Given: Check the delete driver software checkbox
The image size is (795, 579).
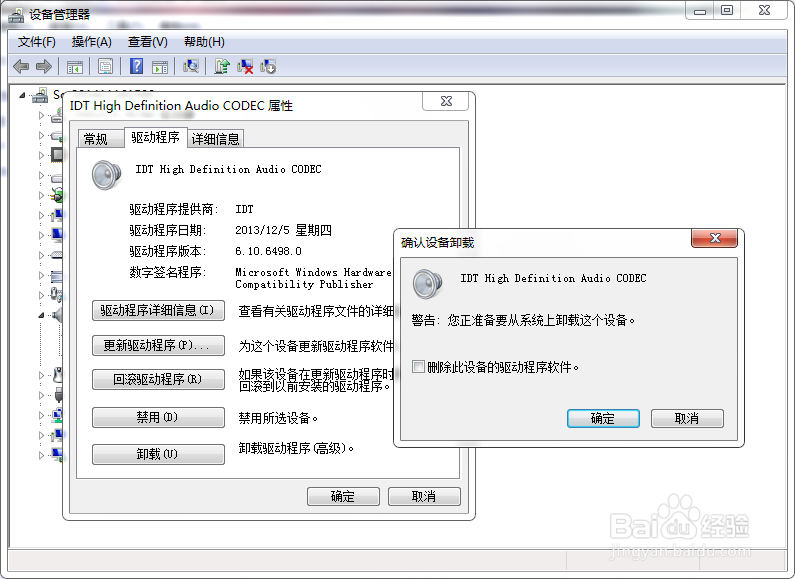Looking at the screenshot, I should click(x=418, y=367).
